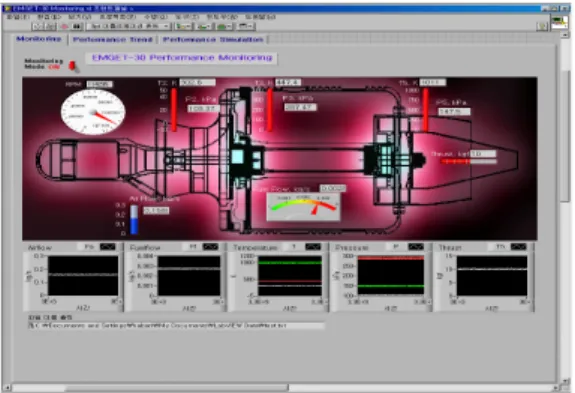Screen dimensions: 575x393
Task: Click the T3 K temperature value field
Action: [288, 82]
